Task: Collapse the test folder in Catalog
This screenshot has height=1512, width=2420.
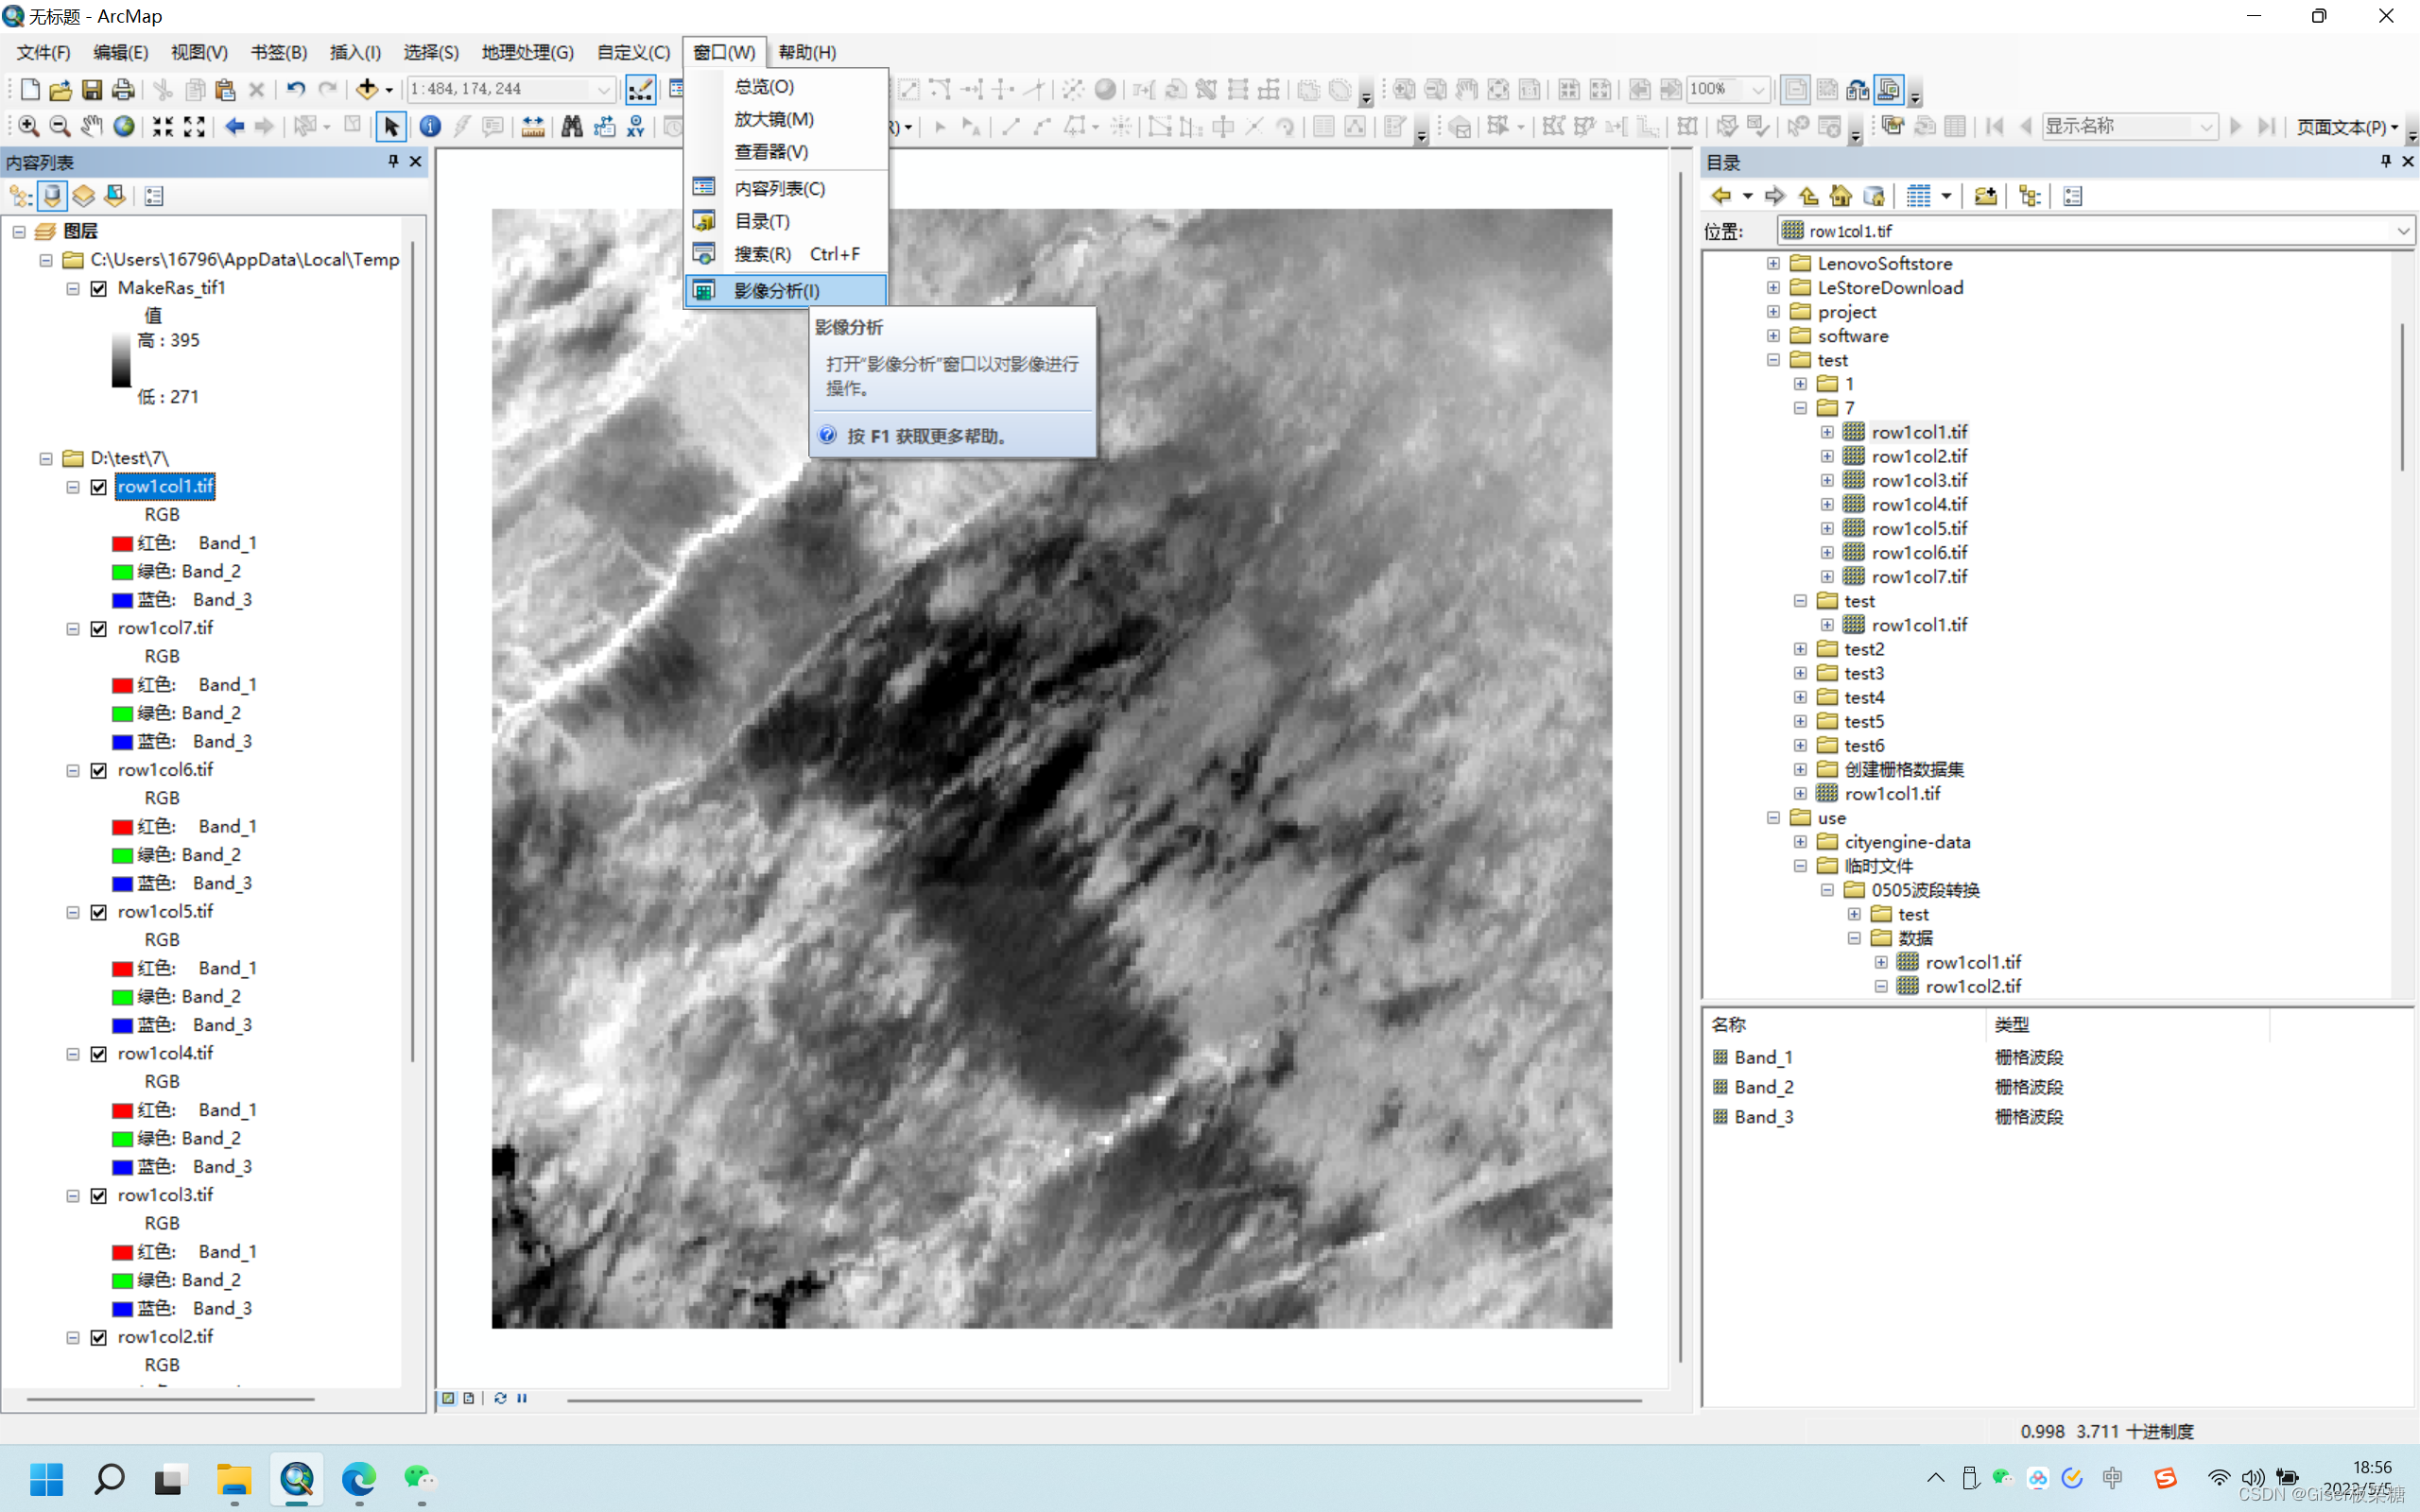Action: tap(1773, 360)
